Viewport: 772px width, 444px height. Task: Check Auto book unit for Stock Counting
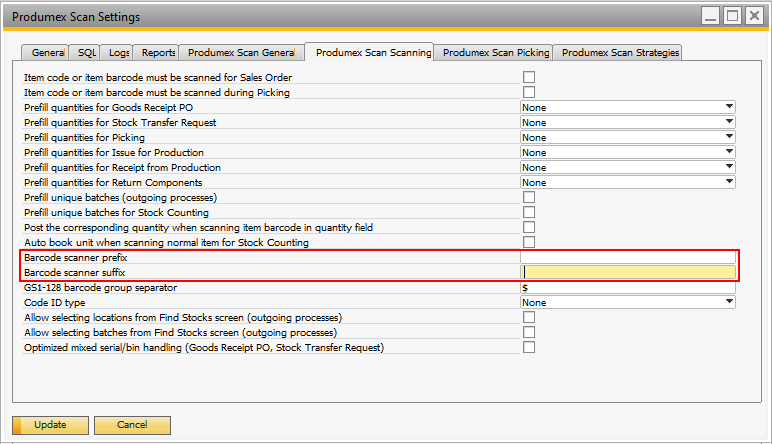pyautogui.click(x=529, y=242)
